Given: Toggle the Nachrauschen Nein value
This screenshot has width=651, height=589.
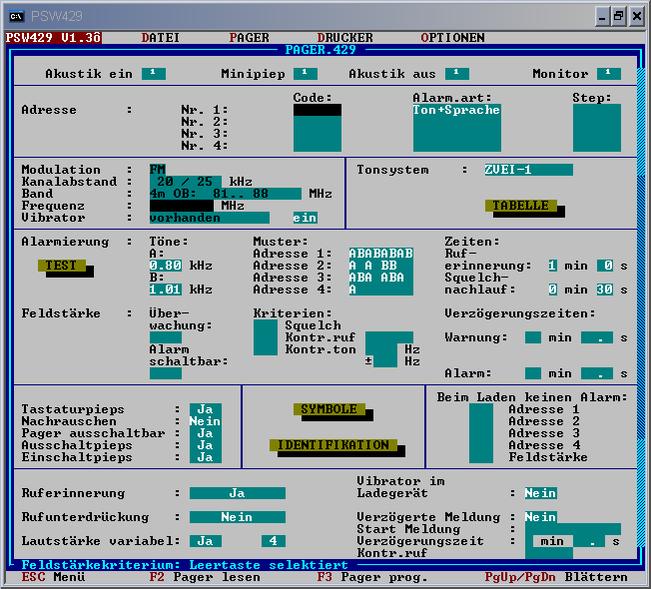Looking at the screenshot, I should pos(205,421).
